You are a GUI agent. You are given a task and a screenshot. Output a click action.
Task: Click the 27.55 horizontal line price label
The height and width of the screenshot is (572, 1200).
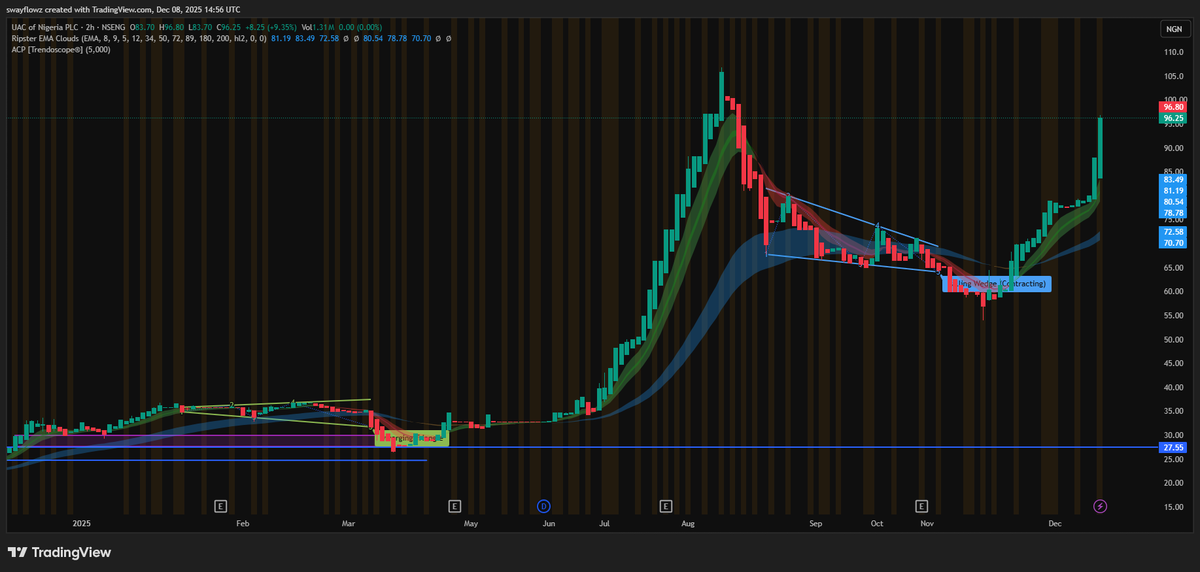[1173, 448]
